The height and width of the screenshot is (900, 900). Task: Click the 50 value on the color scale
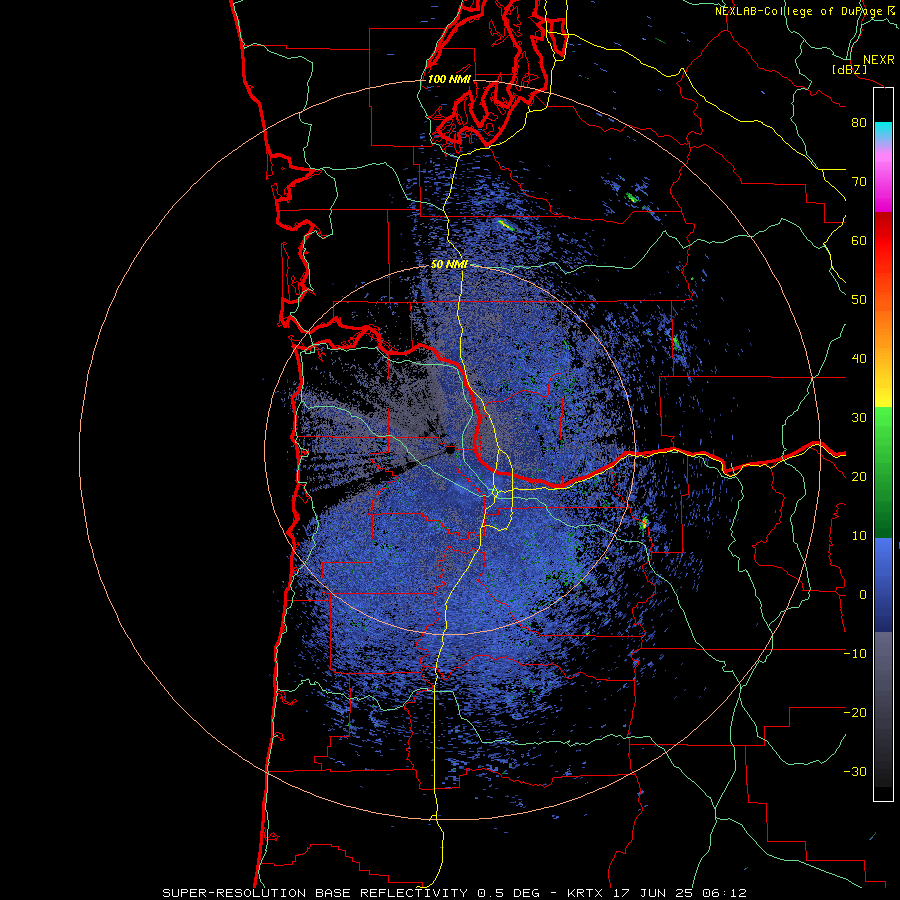point(859,300)
